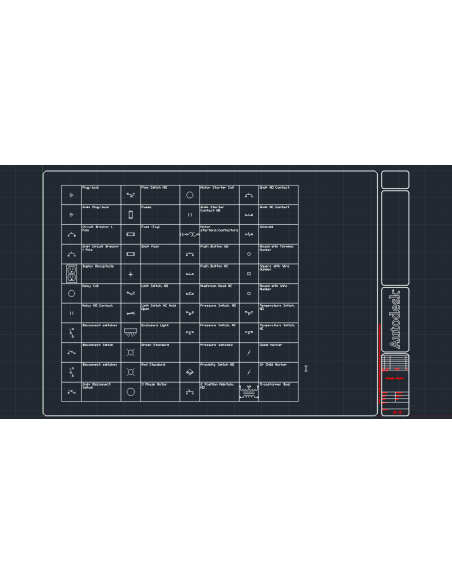The width and height of the screenshot is (452, 584).
Task: Pick the Flow Switch NO symbol
Action: [130, 195]
